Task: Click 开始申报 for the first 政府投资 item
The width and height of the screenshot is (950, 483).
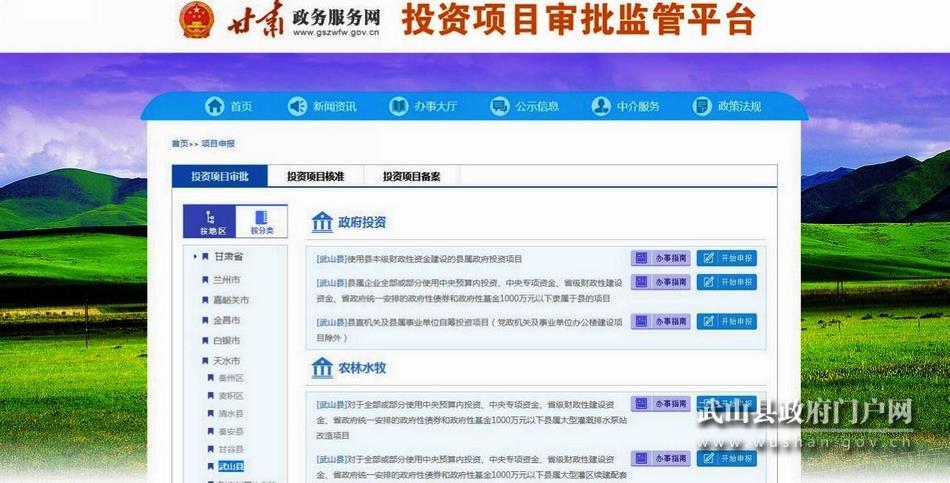Action: [x=727, y=258]
